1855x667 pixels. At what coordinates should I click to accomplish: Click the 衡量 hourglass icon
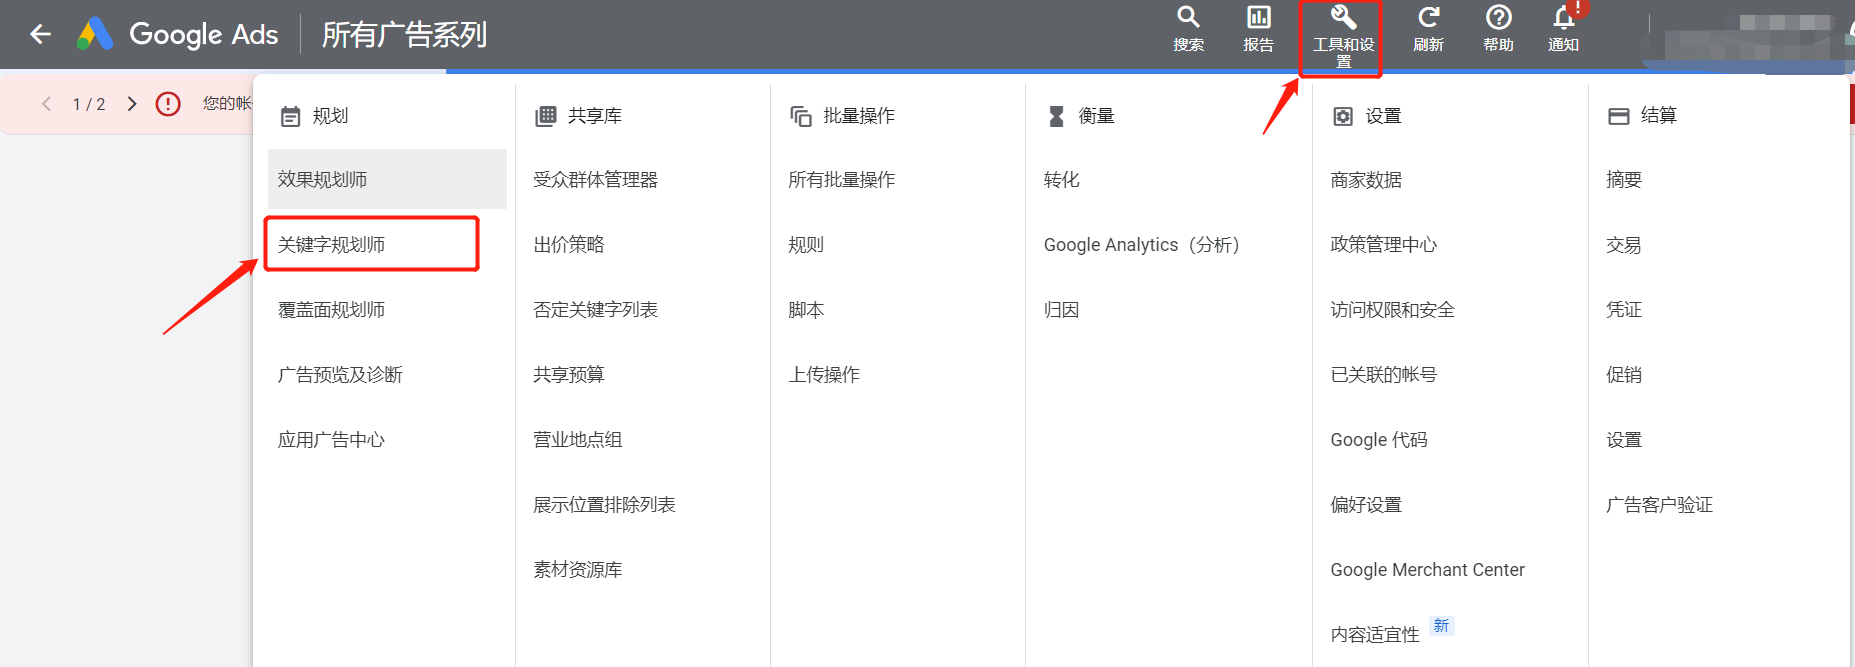tap(1056, 116)
